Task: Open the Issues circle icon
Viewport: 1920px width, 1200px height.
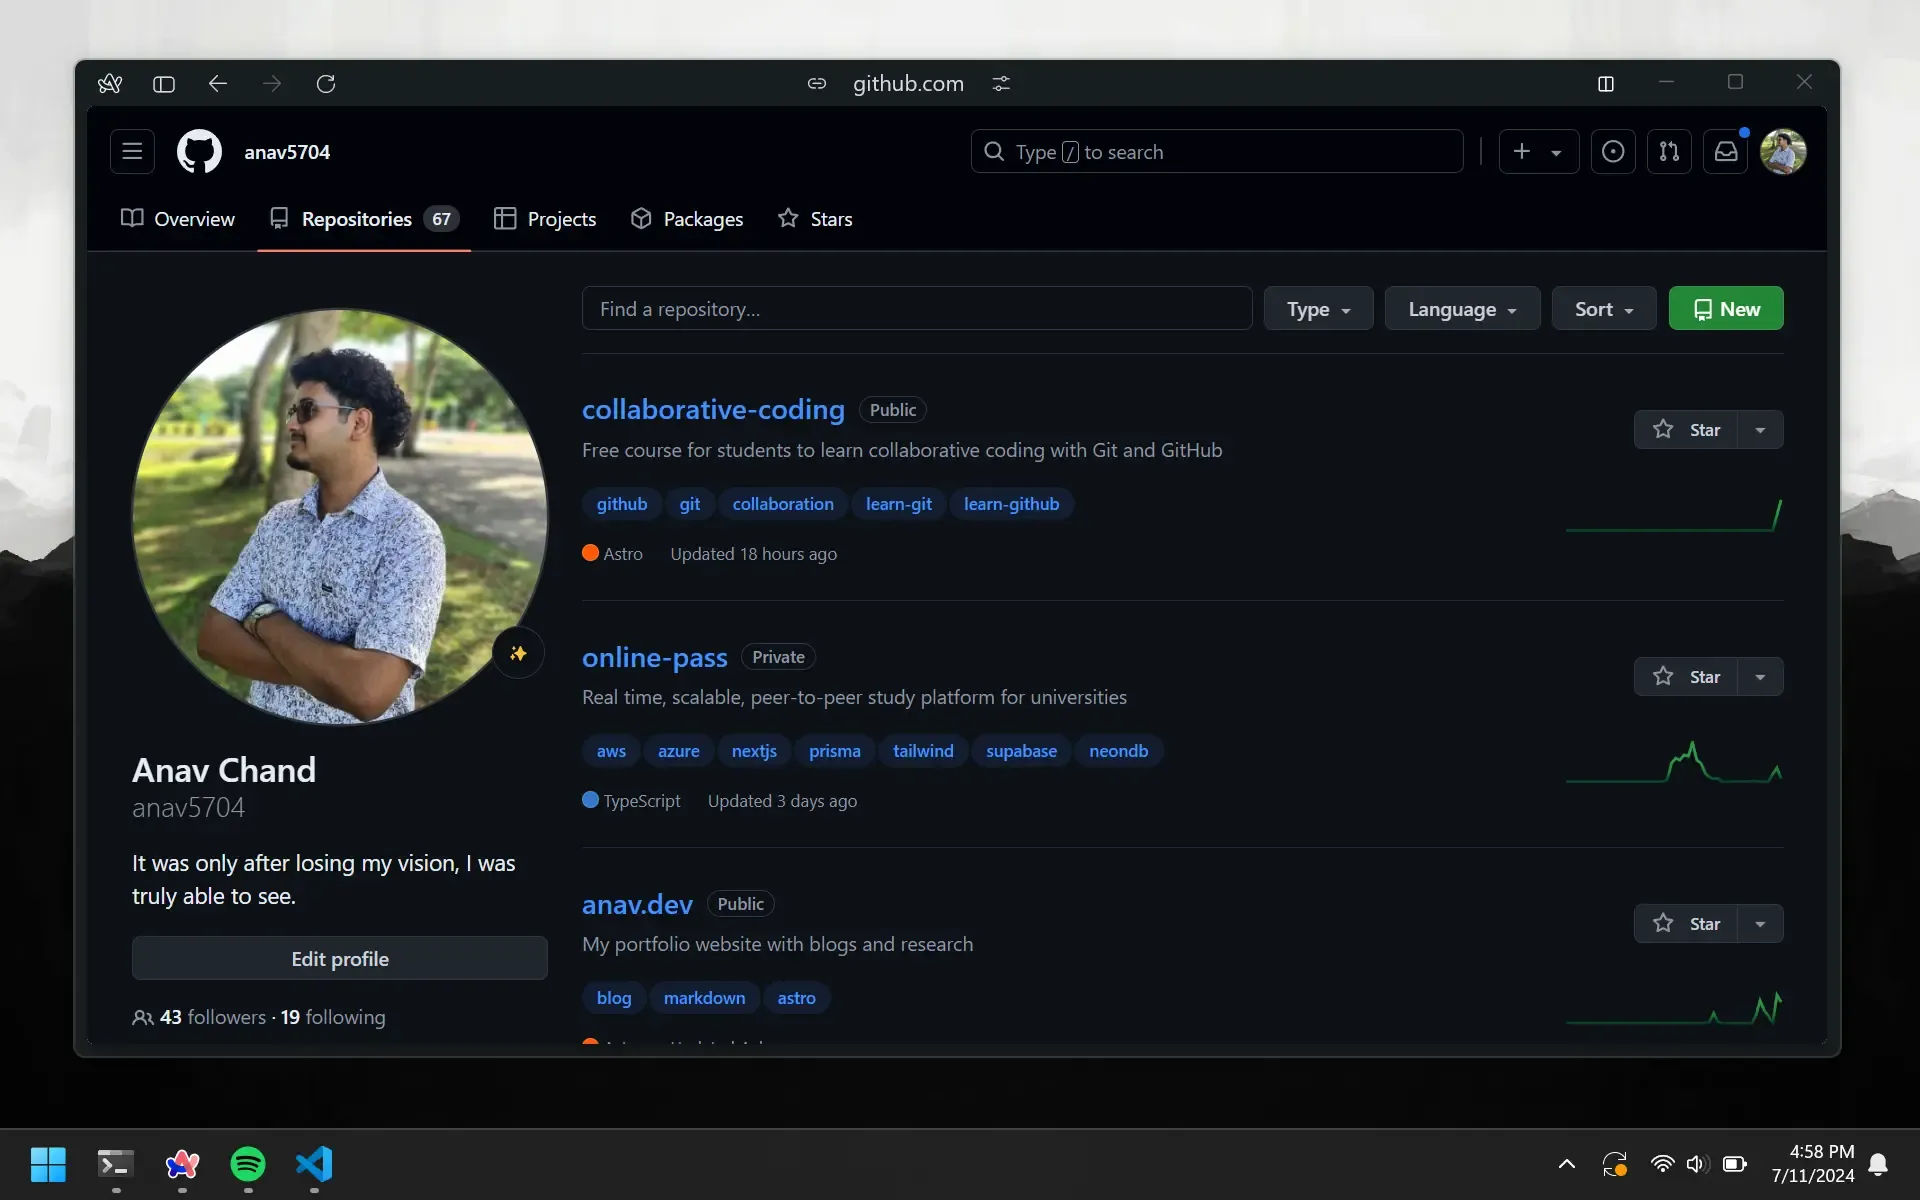Action: pyautogui.click(x=1613, y=151)
